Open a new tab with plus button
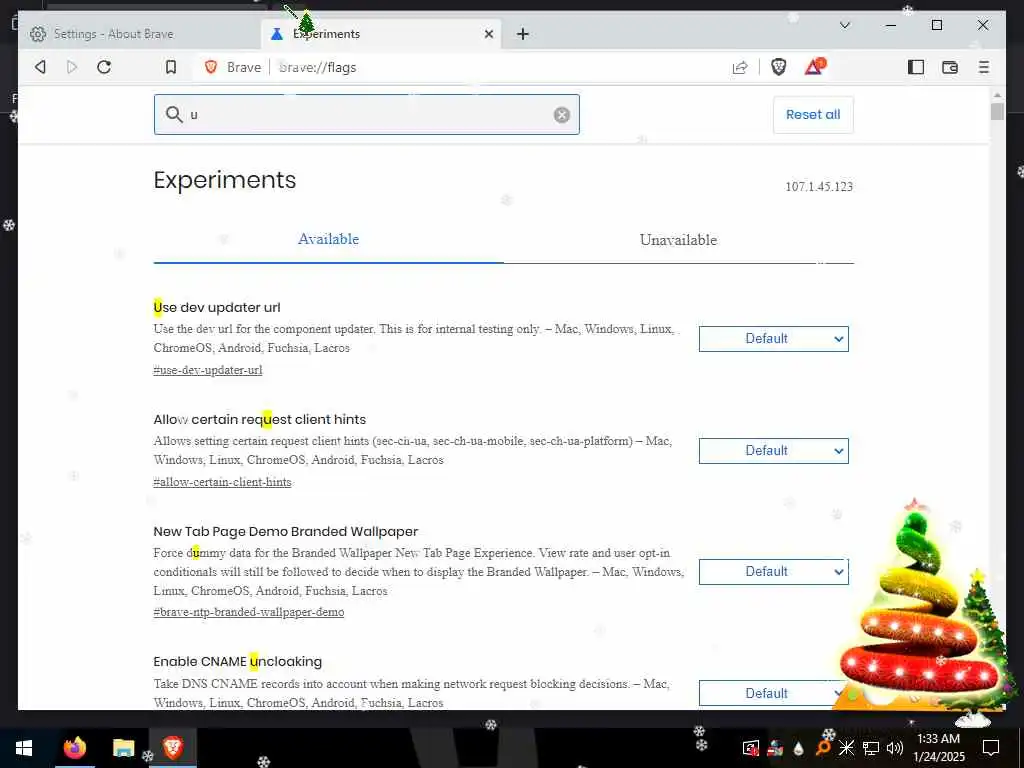The width and height of the screenshot is (1024, 768). pyautogui.click(x=522, y=34)
